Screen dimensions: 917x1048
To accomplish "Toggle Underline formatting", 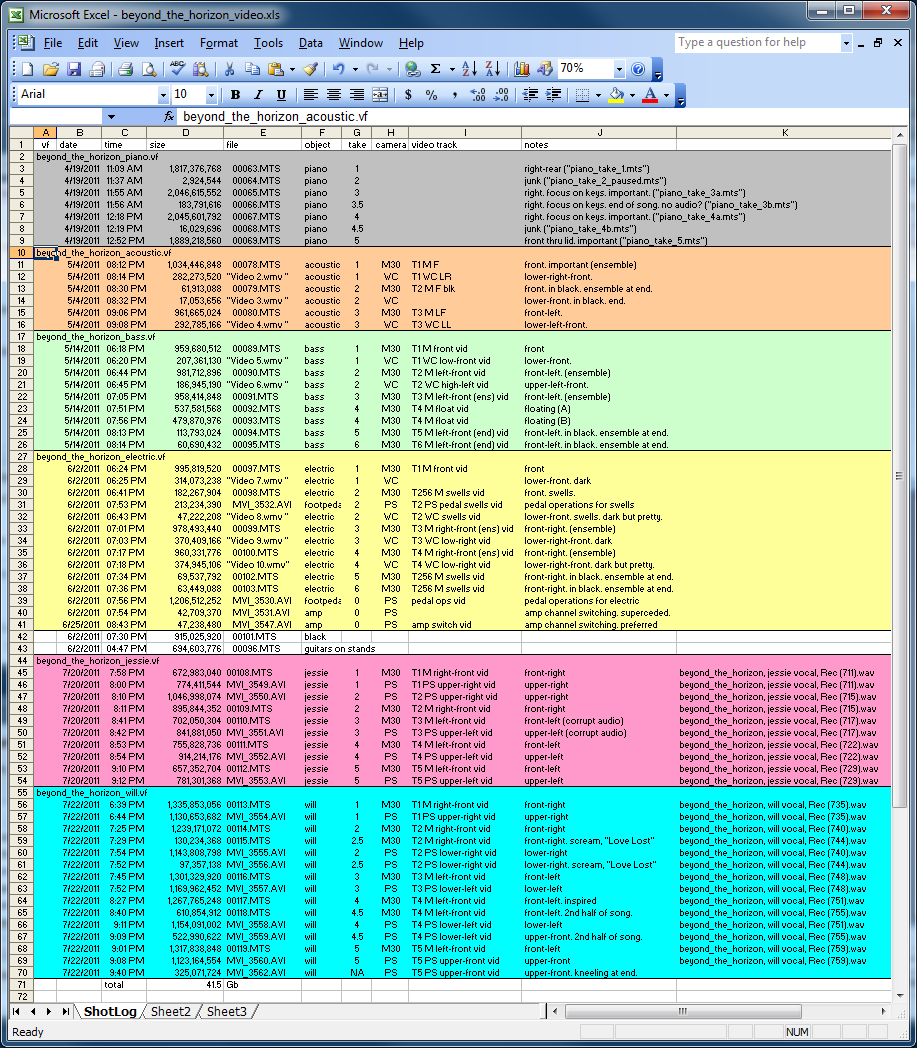I will [x=281, y=95].
